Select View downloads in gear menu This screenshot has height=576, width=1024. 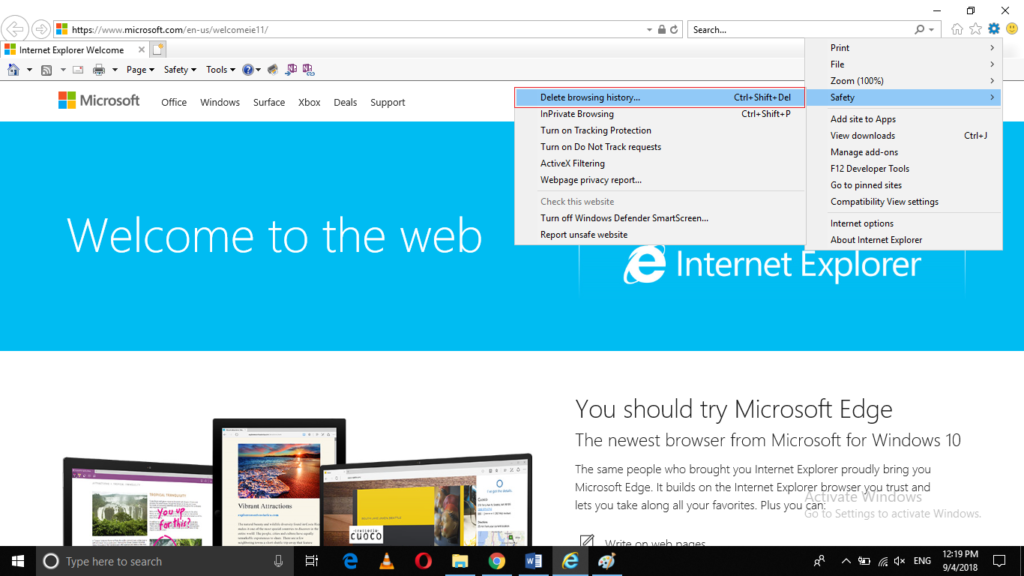point(904,135)
